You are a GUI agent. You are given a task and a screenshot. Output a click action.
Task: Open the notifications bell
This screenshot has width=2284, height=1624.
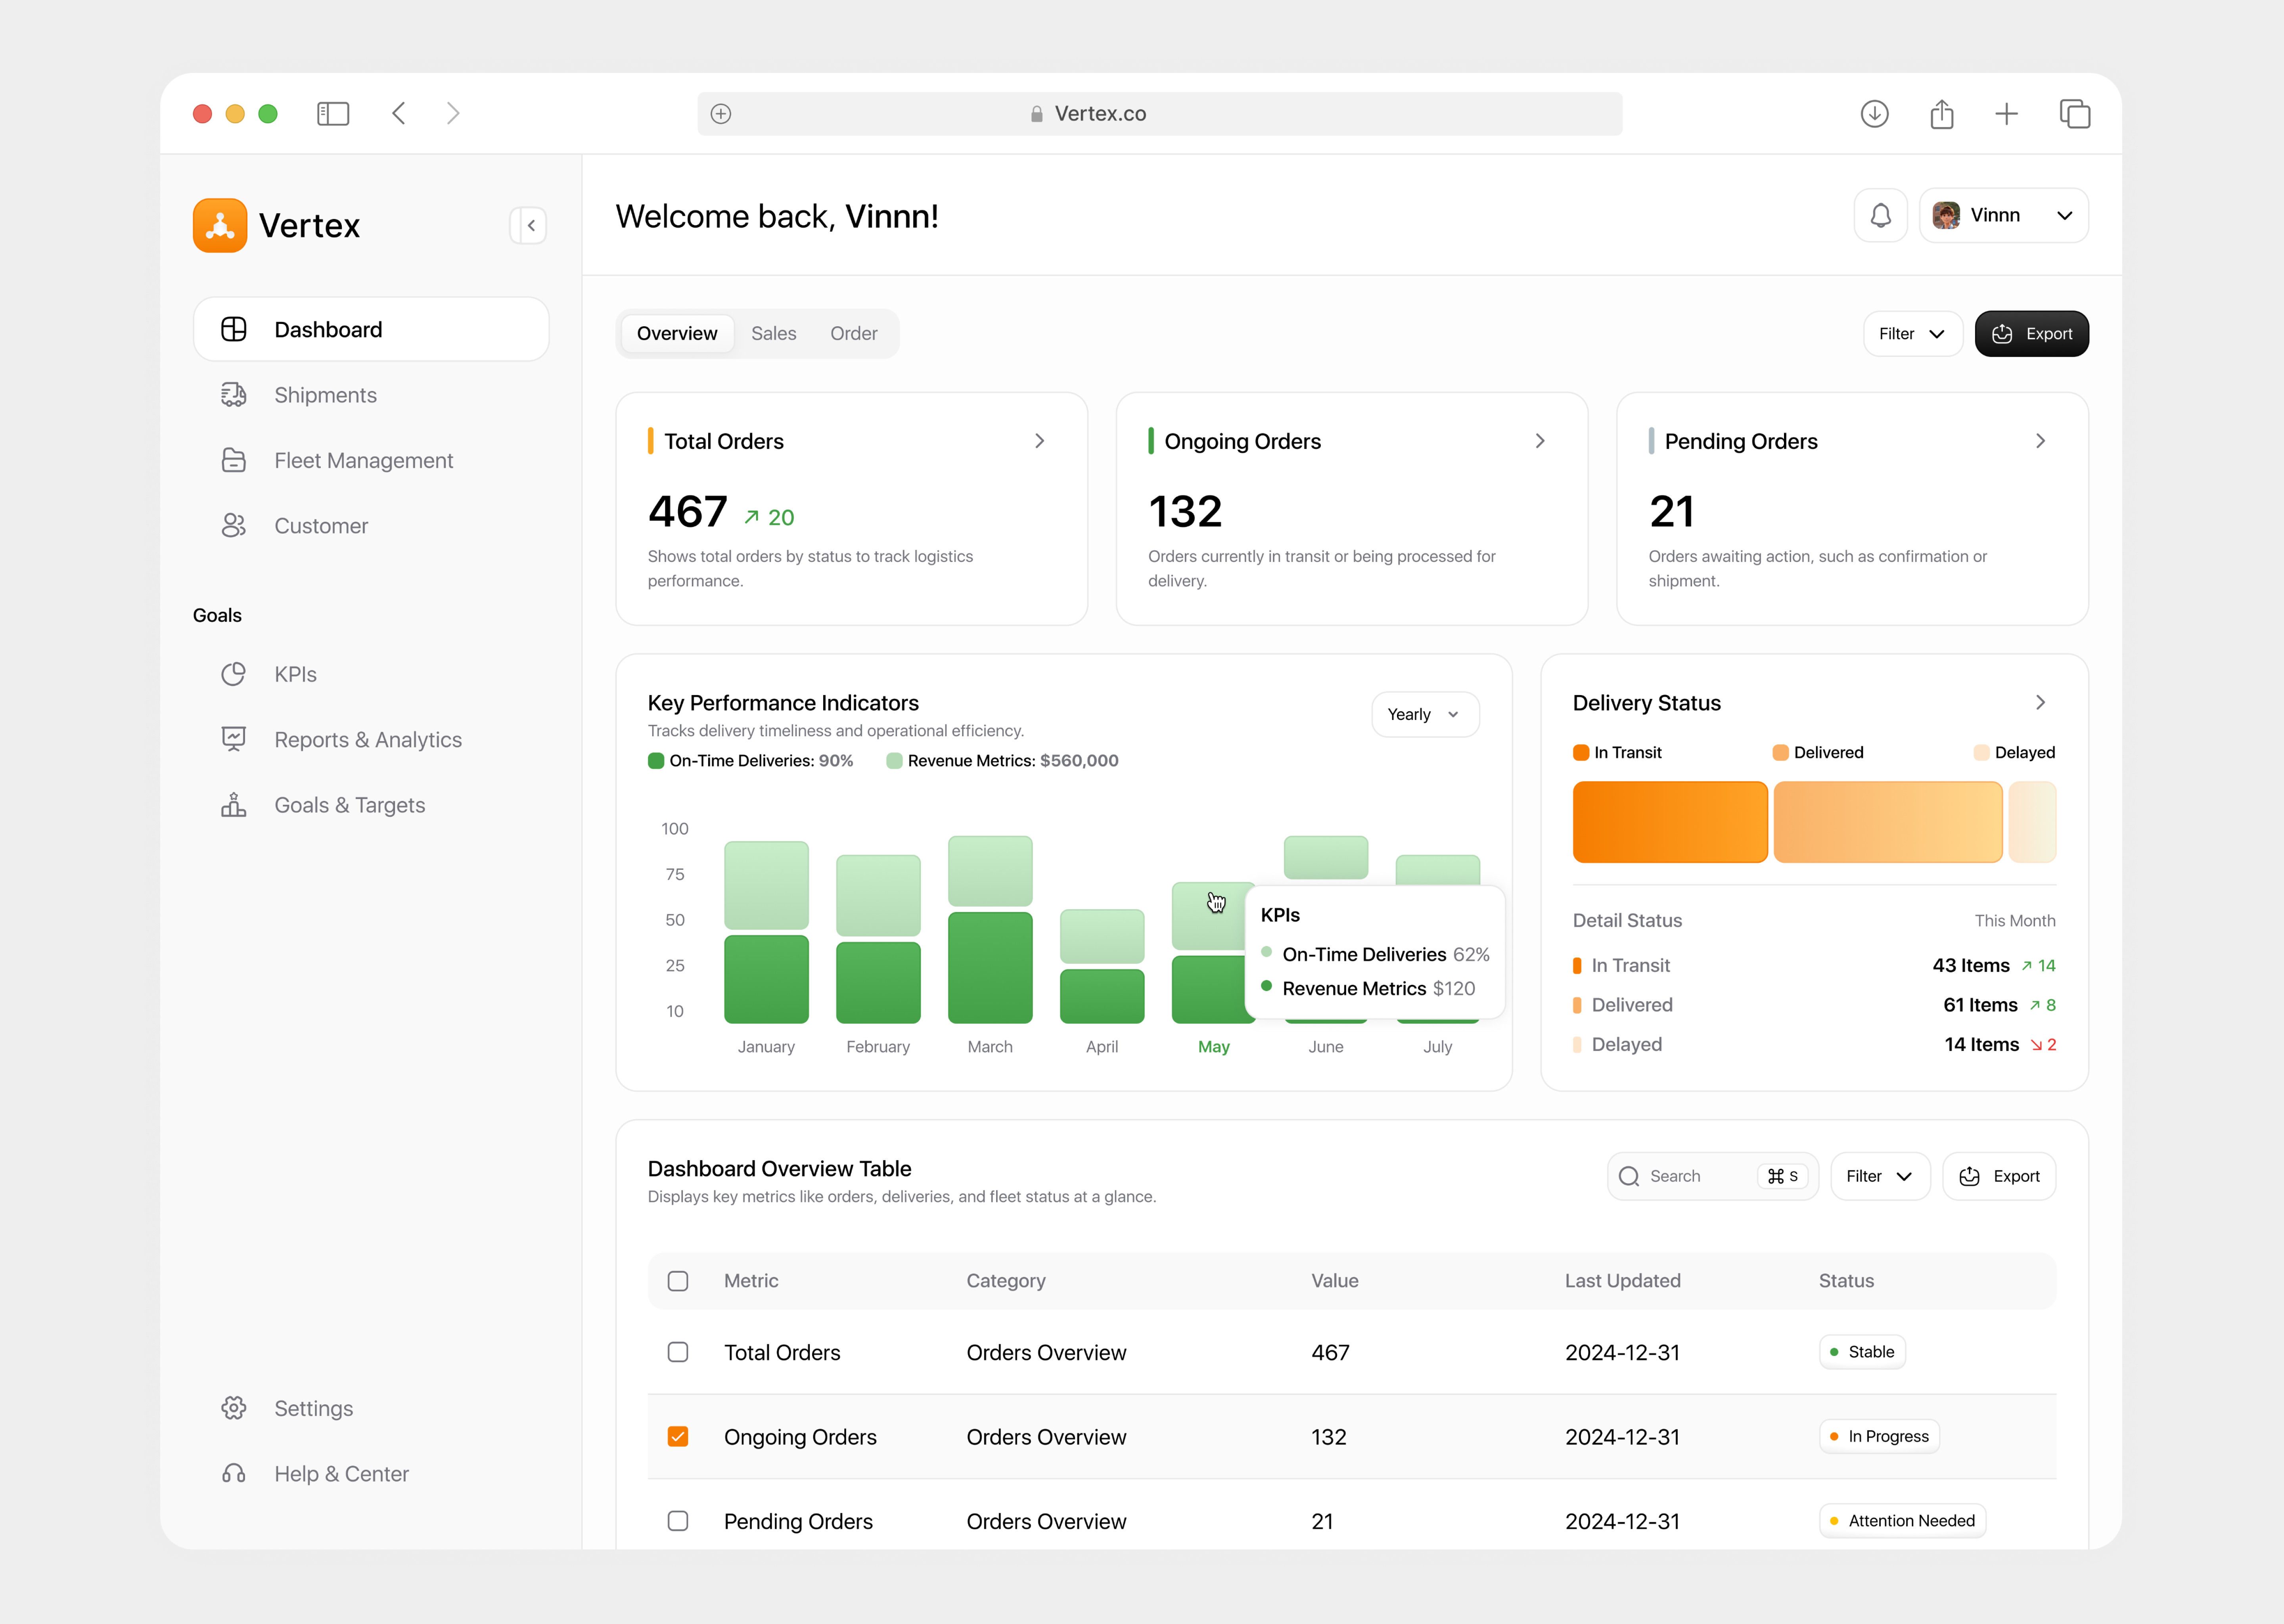click(1880, 215)
